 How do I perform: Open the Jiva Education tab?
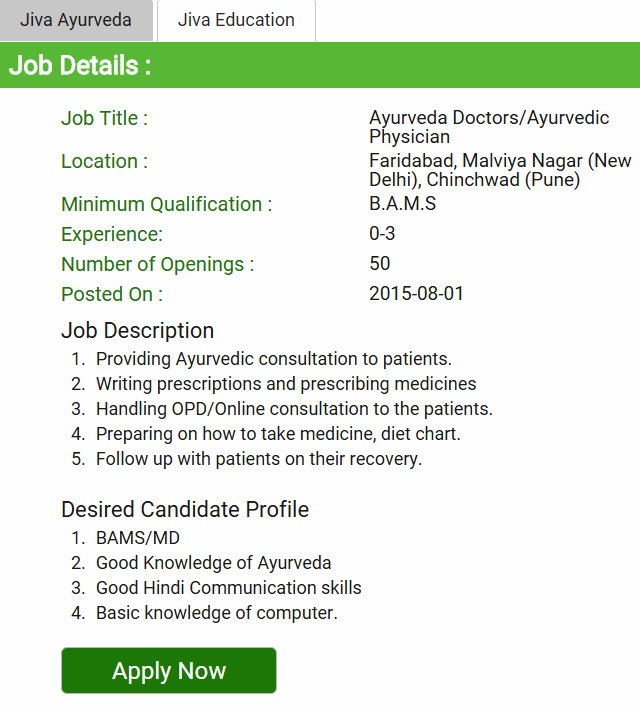pos(236,20)
